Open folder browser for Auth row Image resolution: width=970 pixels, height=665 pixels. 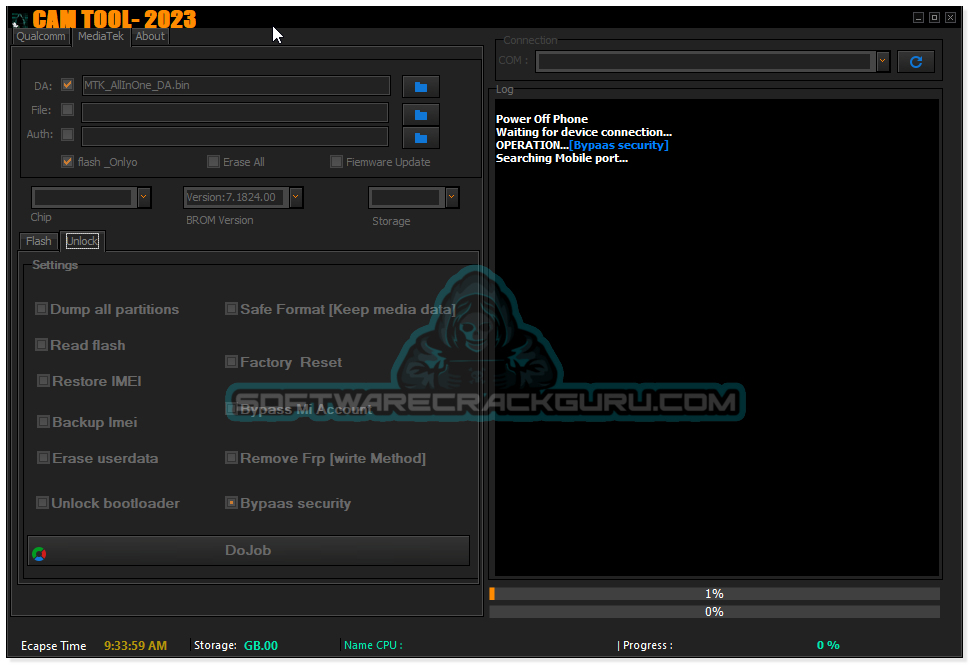421,137
